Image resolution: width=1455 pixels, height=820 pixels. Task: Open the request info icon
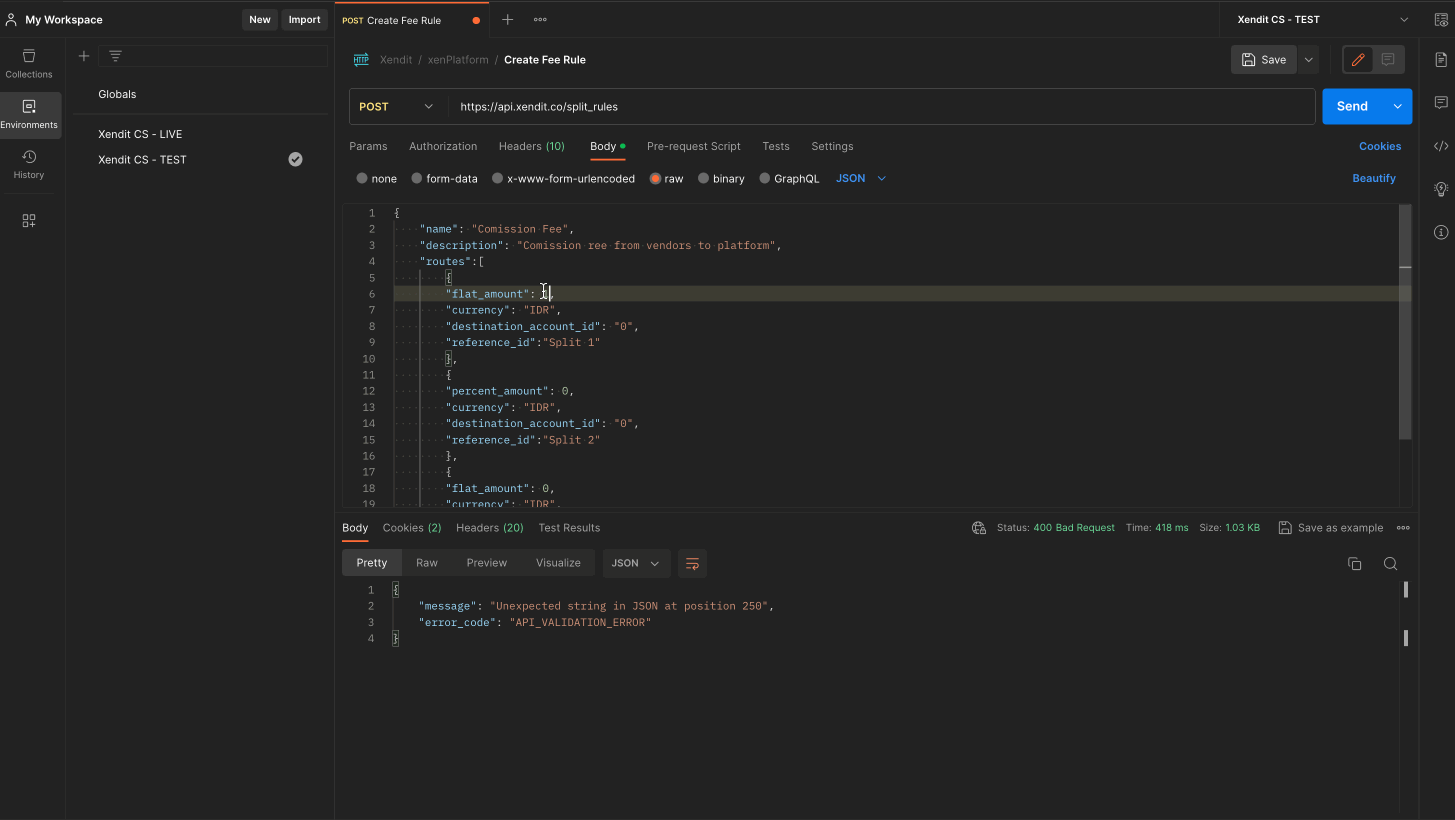(x=1441, y=232)
